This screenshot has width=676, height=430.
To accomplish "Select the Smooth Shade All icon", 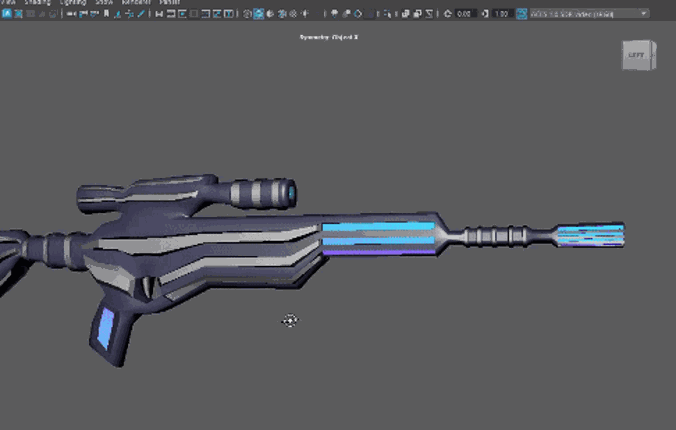I will coord(258,14).
